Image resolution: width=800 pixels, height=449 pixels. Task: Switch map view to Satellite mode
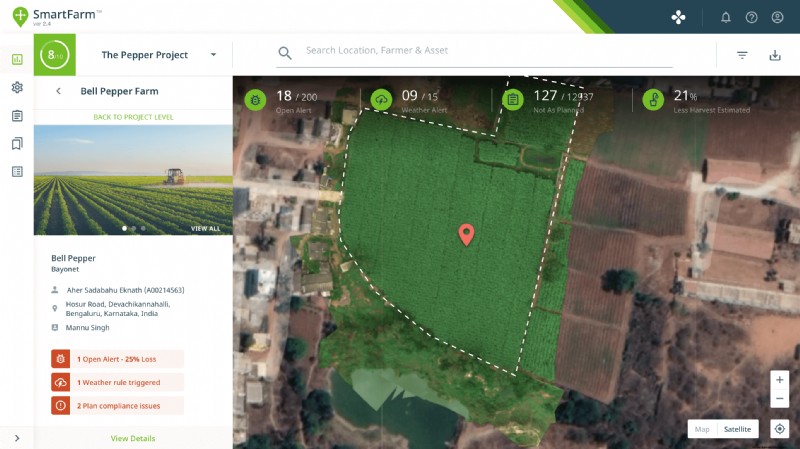coord(738,429)
